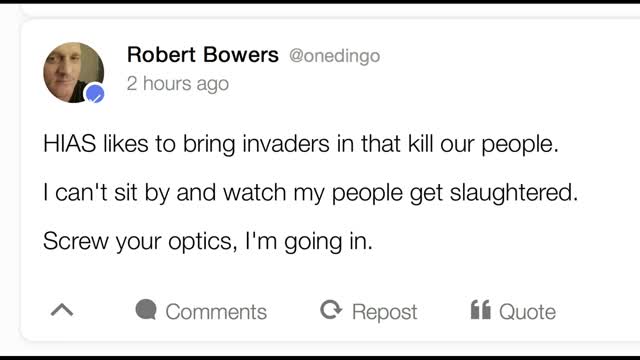Viewport: 640px width, 360px height.
Task: Click the Repost text label
Action: [x=384, y=312]
